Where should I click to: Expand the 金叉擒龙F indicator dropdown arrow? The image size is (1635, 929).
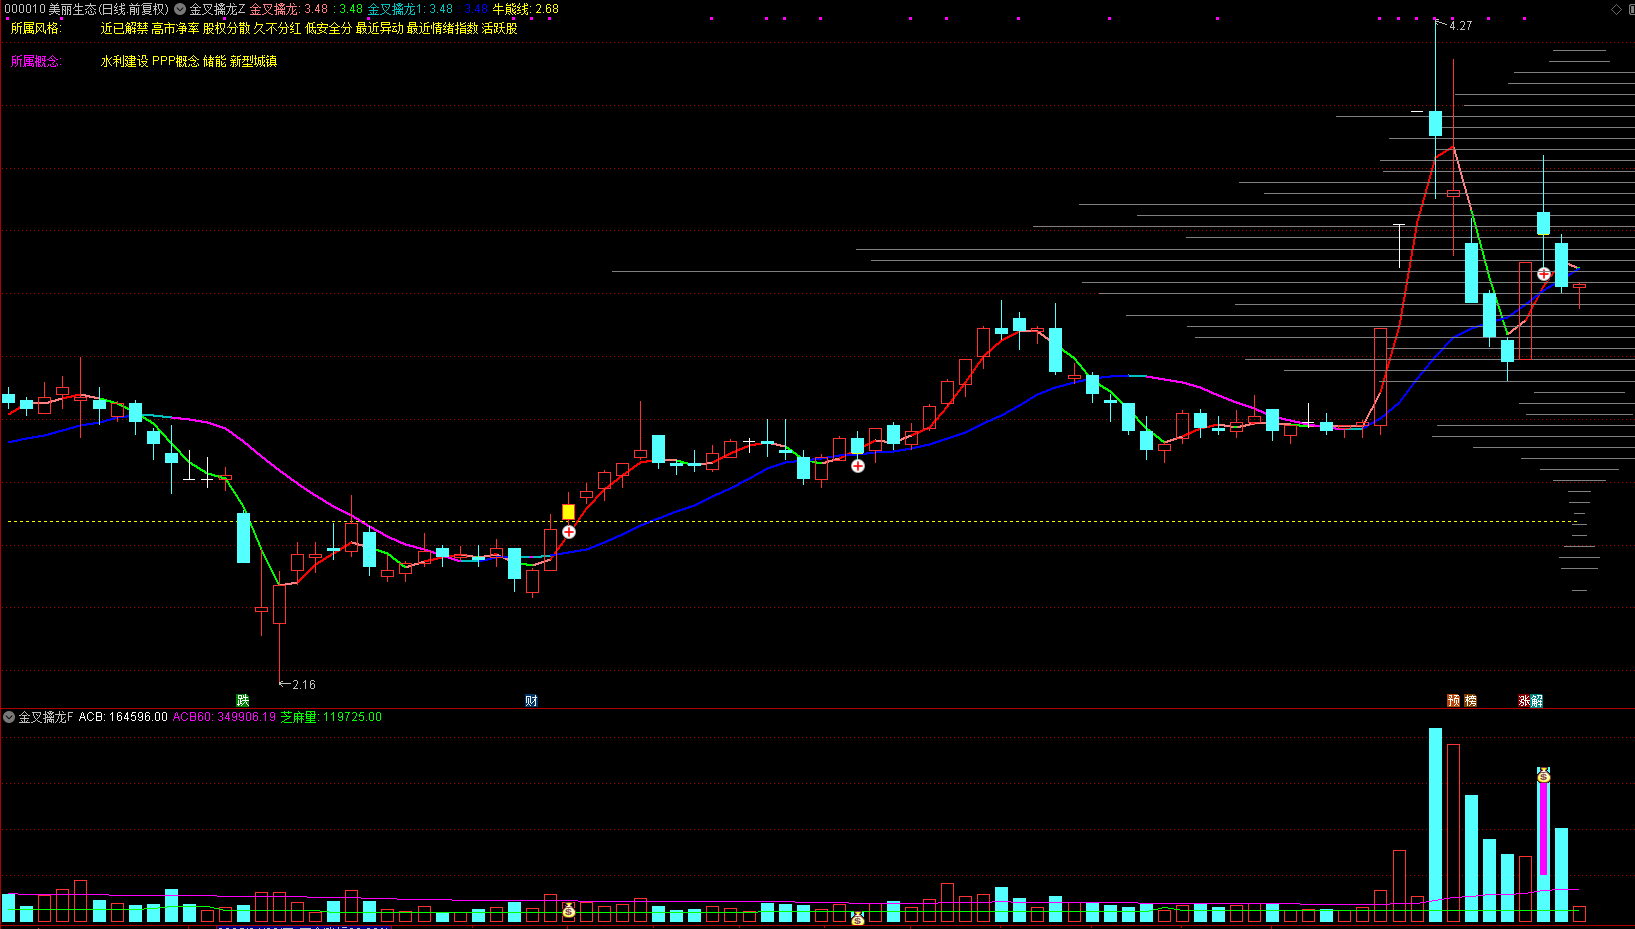pyautogui.click(x=9, y=717)
